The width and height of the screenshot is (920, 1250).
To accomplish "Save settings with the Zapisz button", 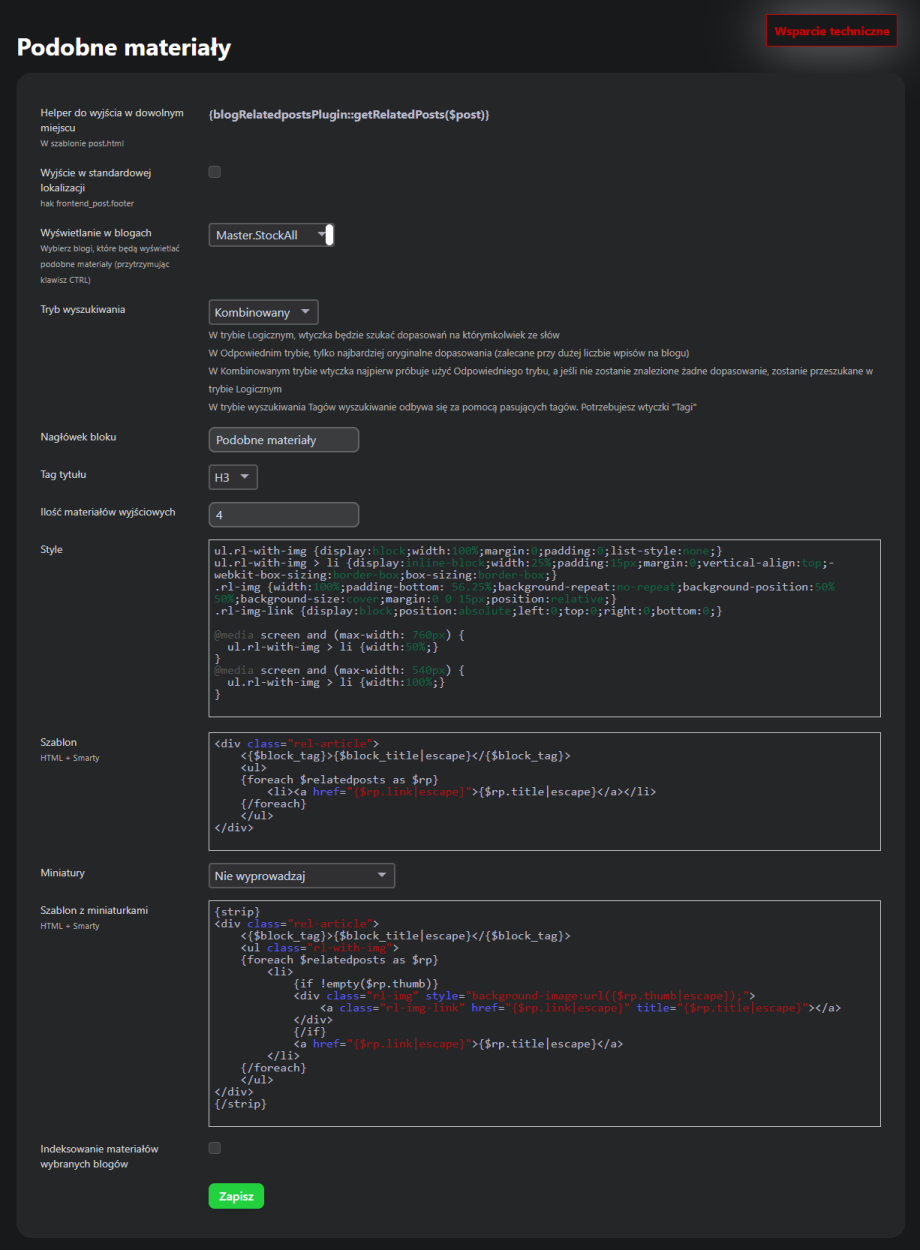I will 236,1197.
